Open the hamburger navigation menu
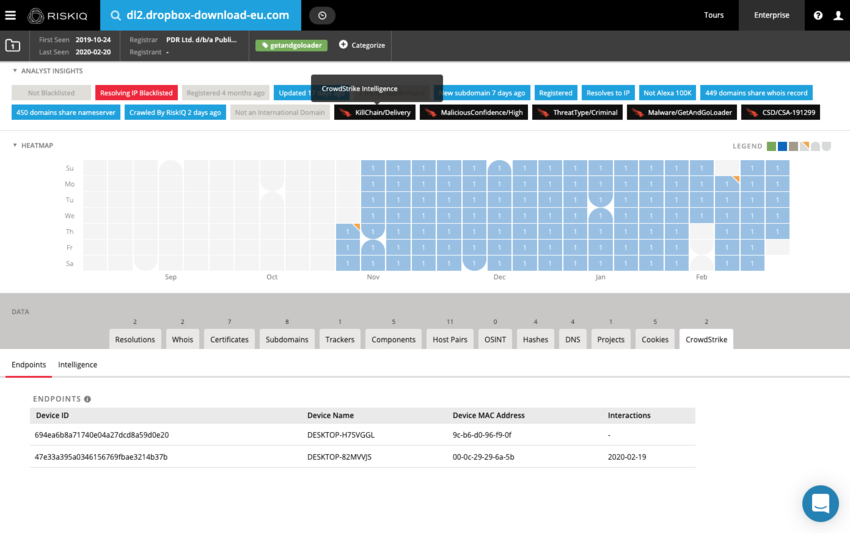This screenshot has height=533, width=850. pyautogui.click(x=10, y=15)
